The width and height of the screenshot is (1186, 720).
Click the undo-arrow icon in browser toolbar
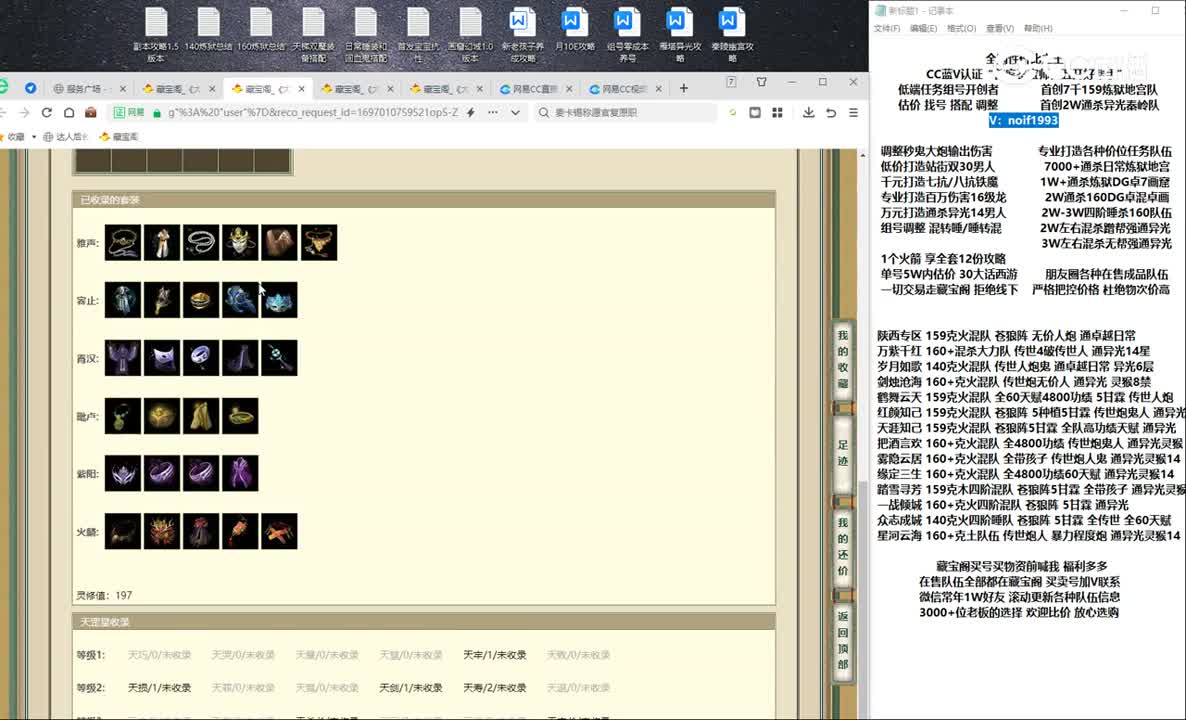coord(831,113)
